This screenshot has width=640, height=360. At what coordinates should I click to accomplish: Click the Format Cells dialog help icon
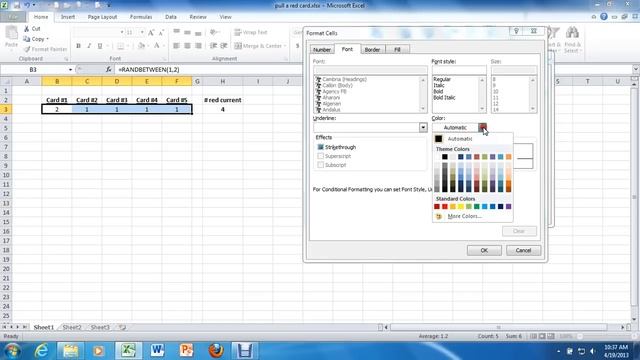(x=516, y=31)
